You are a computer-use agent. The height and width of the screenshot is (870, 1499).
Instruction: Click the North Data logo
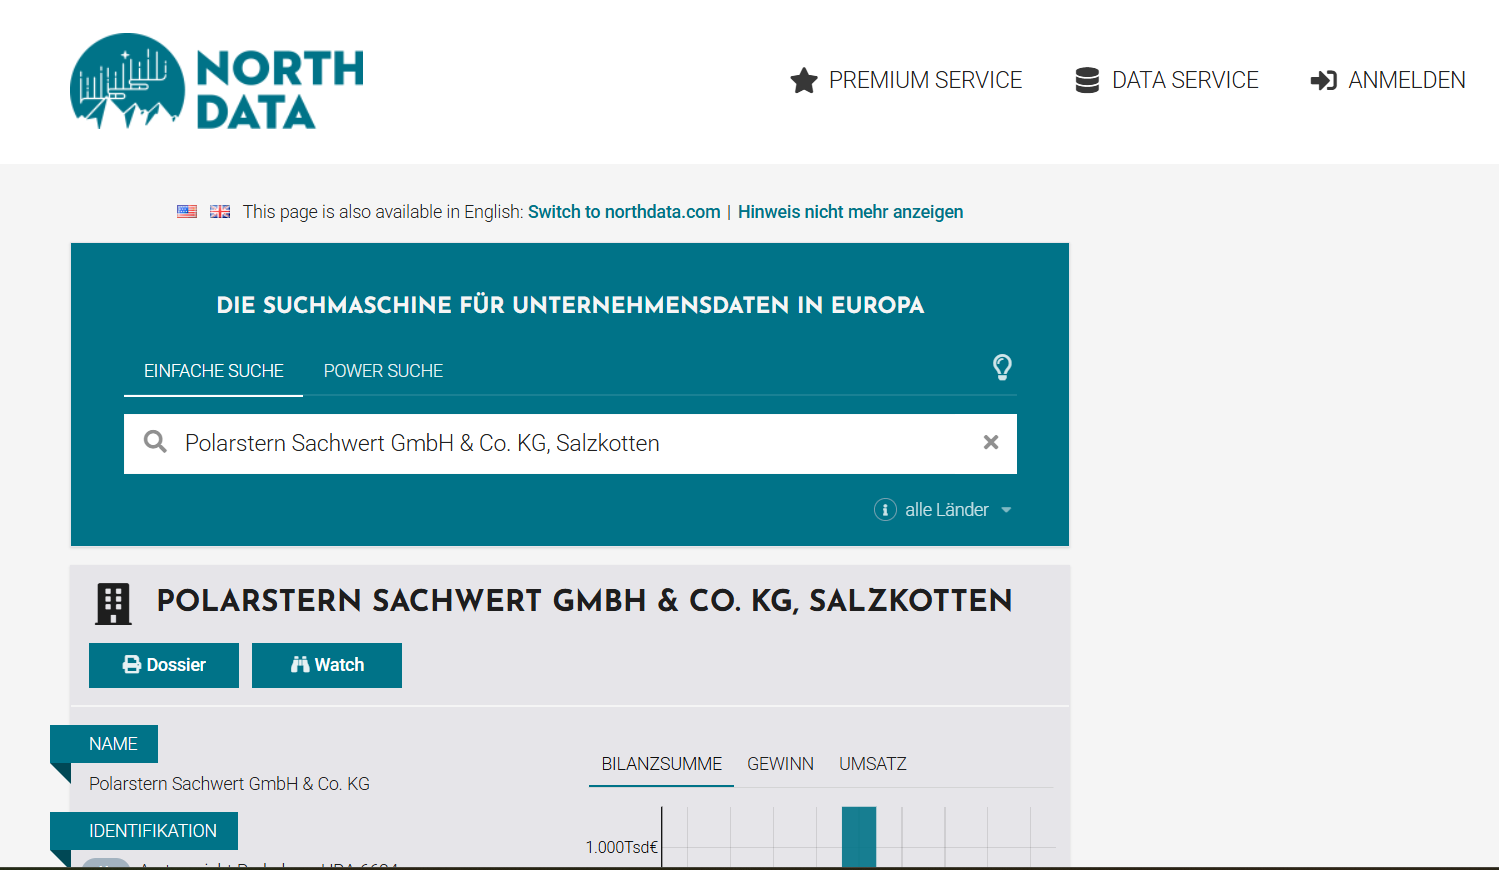pos(216,82)
